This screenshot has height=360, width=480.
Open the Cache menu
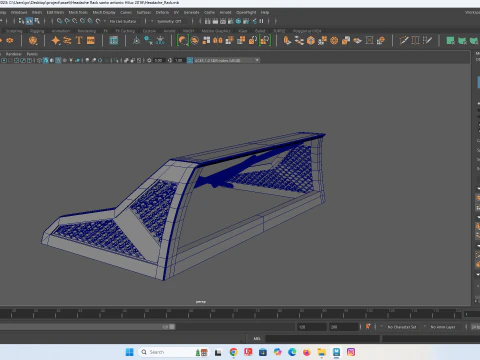point(209,12)
